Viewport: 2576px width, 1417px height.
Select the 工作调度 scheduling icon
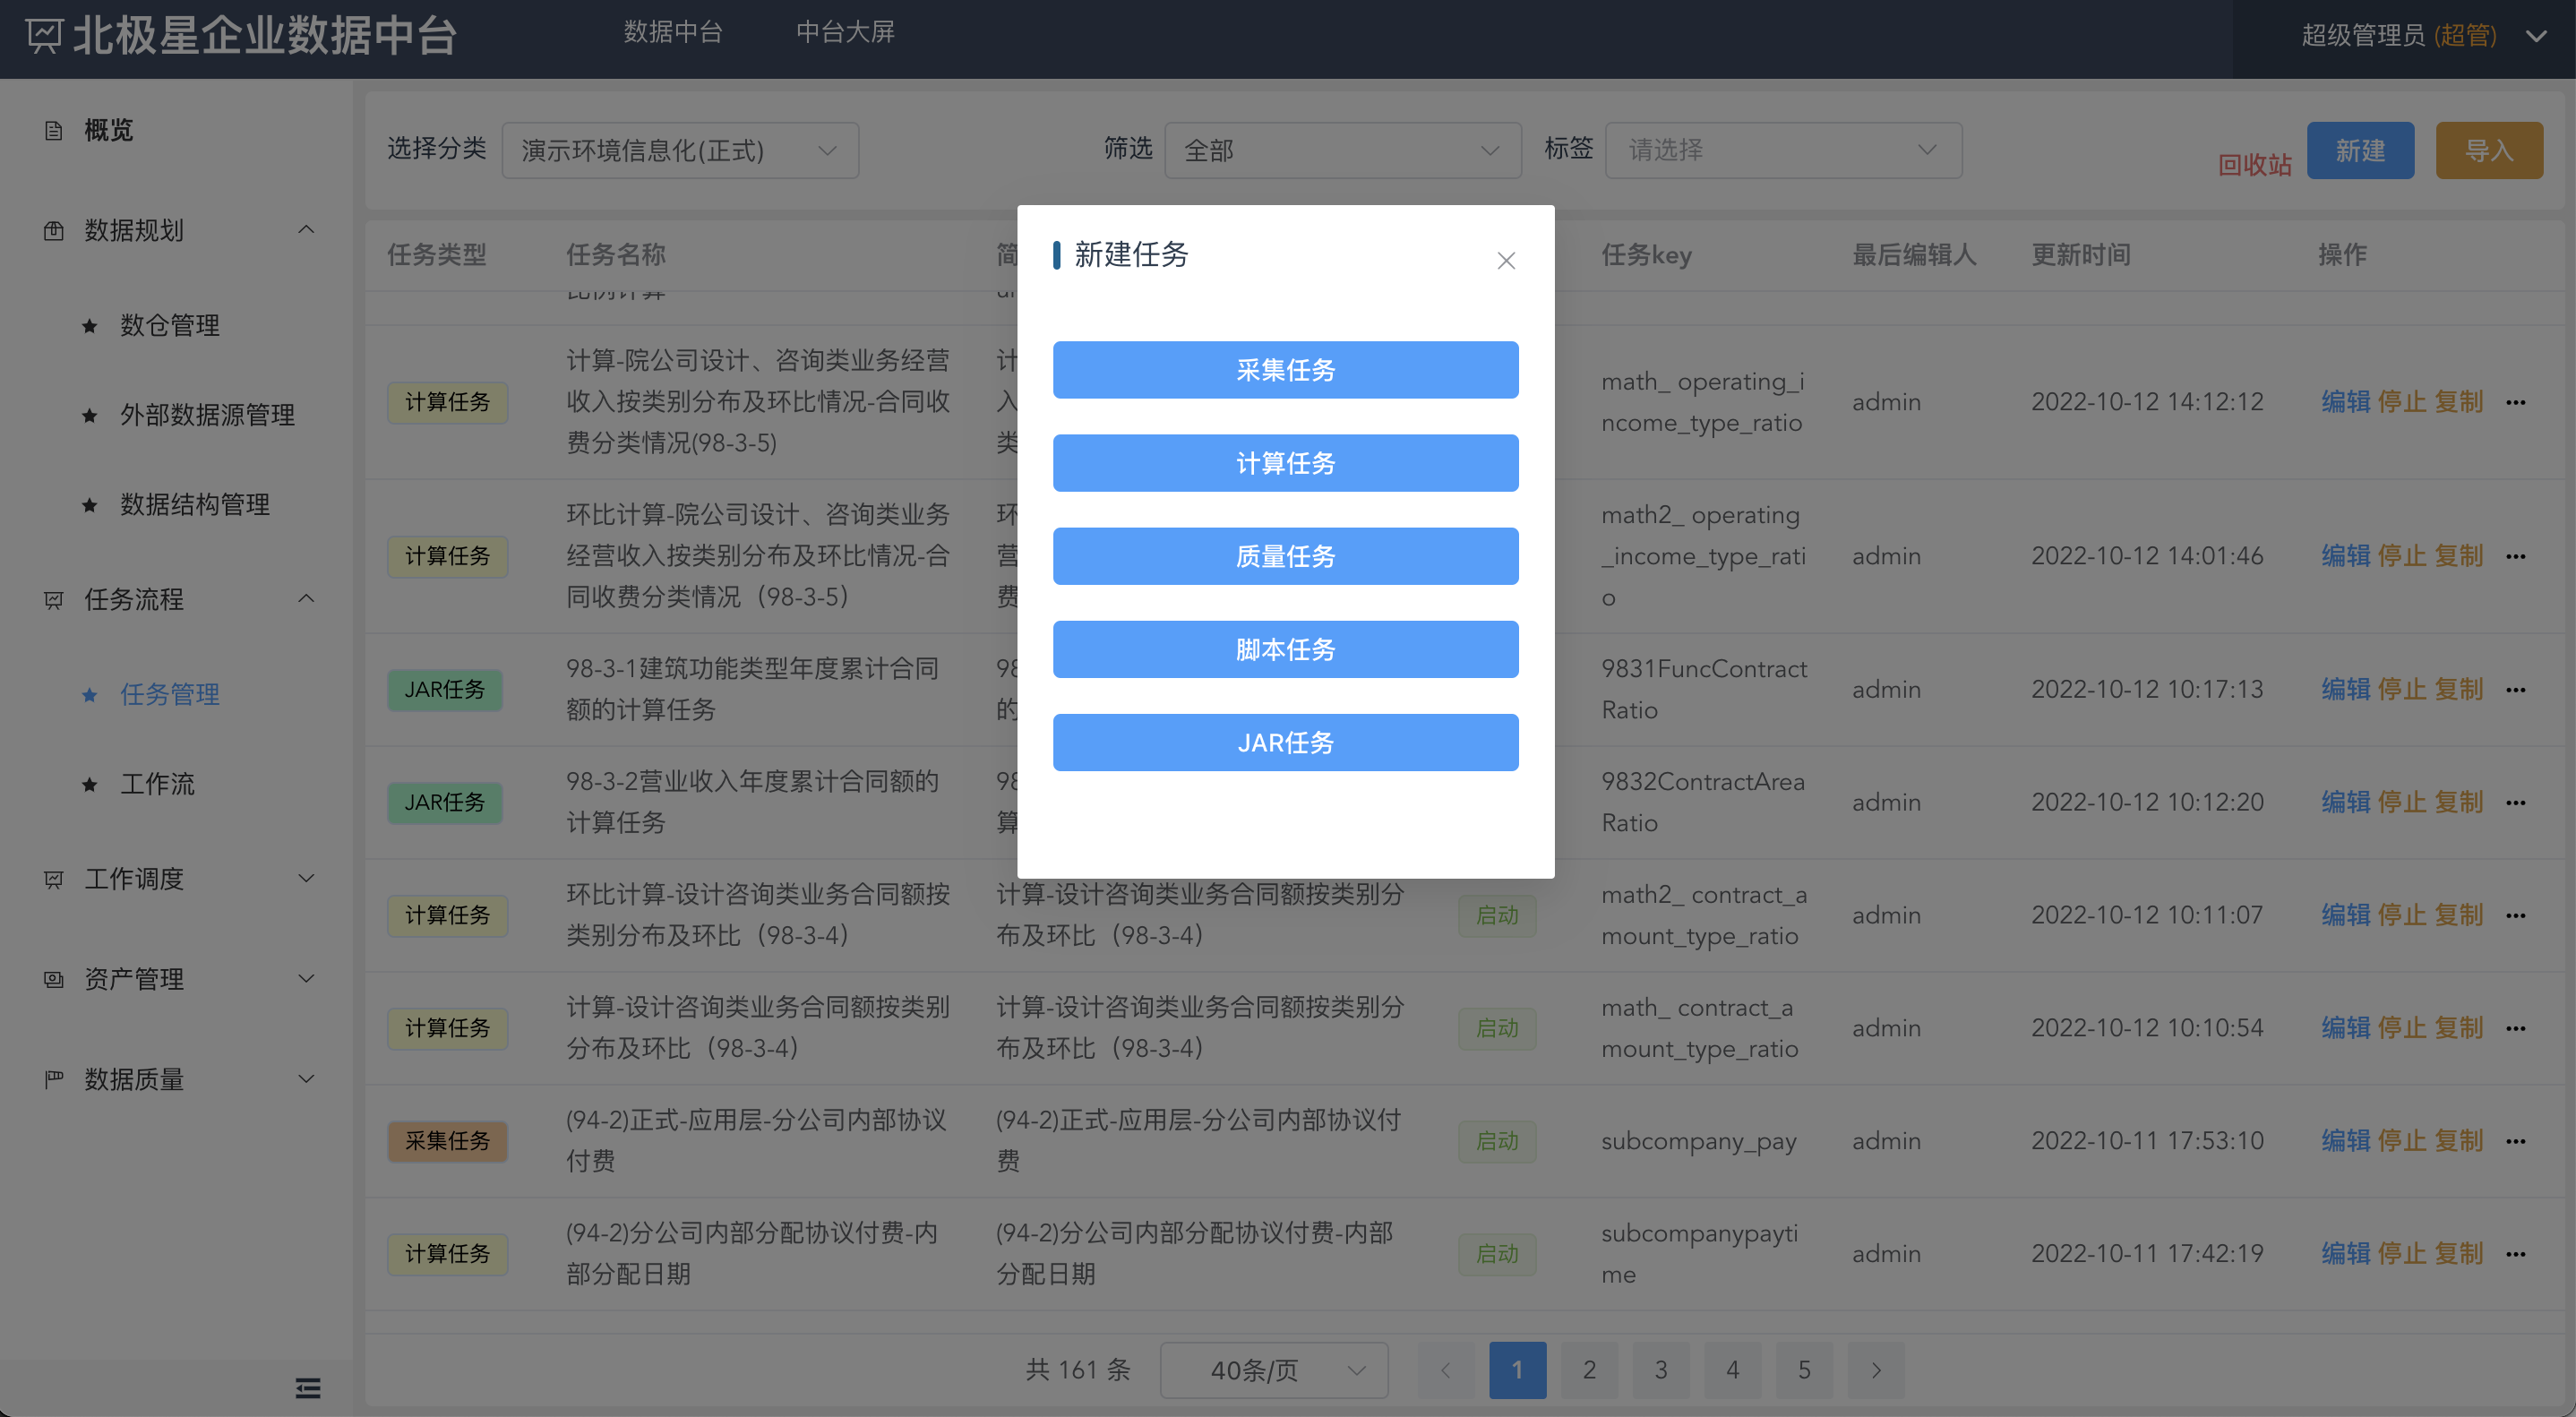pyautogui.click(x=53, y=878)
